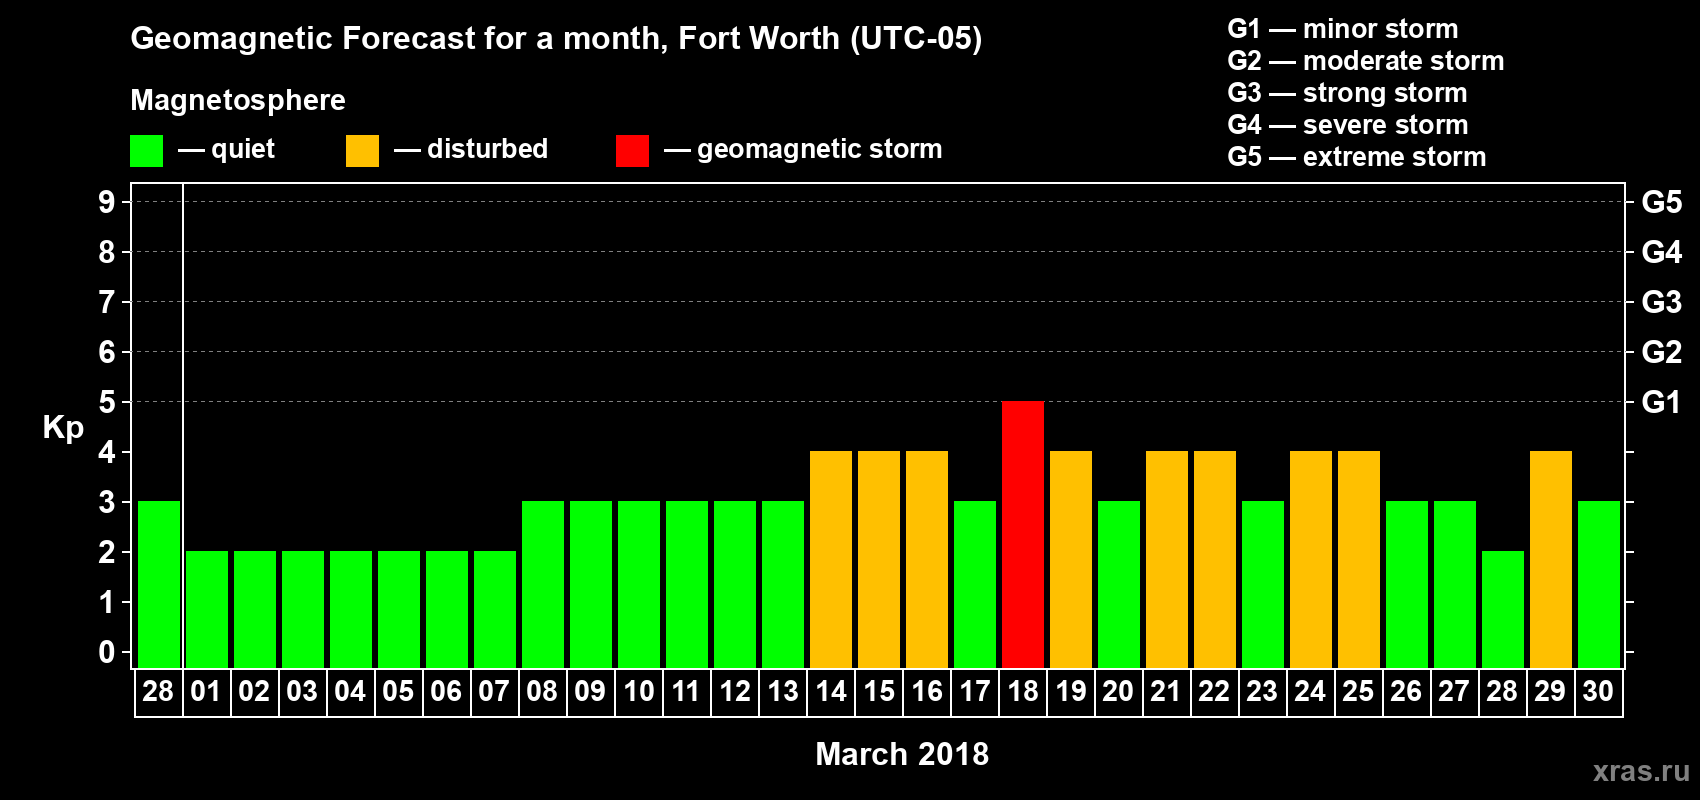Click the date label 13 on the axis
1700x800 pixels.
tap(783, 692)
